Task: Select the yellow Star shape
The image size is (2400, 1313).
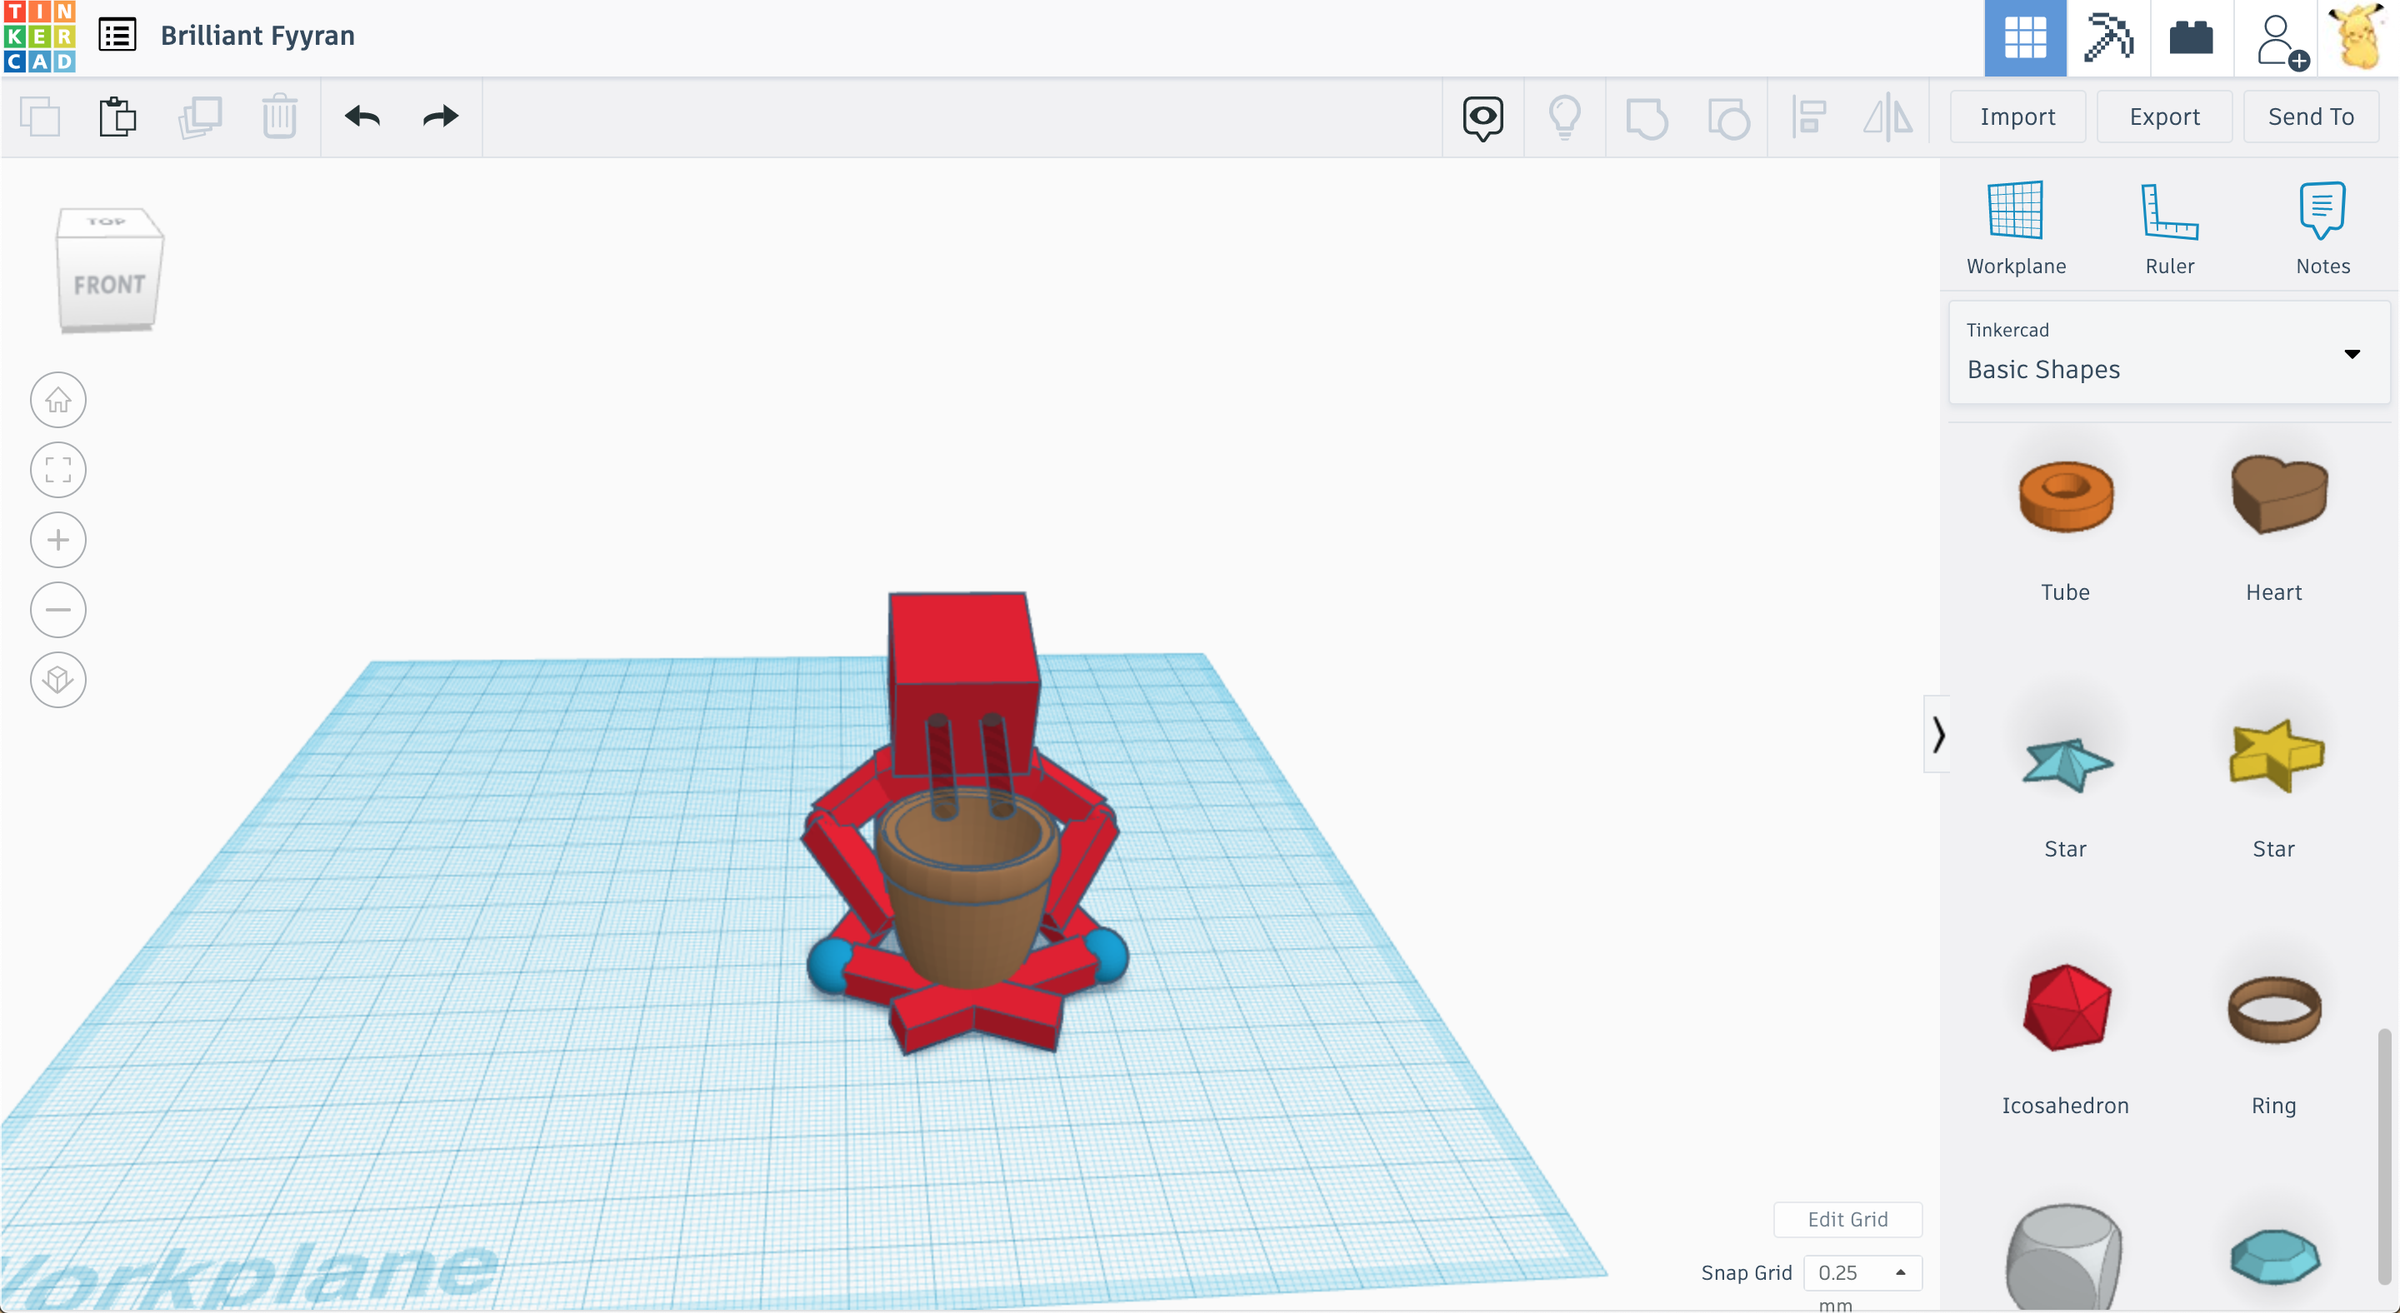Action: coord(2277,756)
